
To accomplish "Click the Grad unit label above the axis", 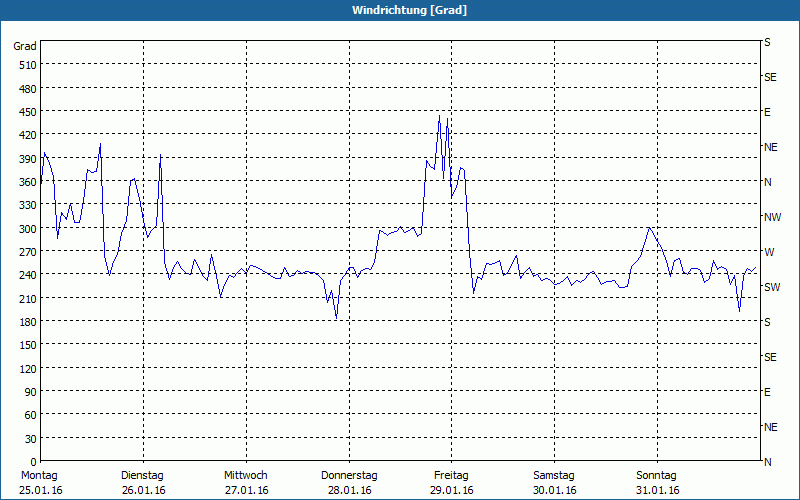I will 25,46.
